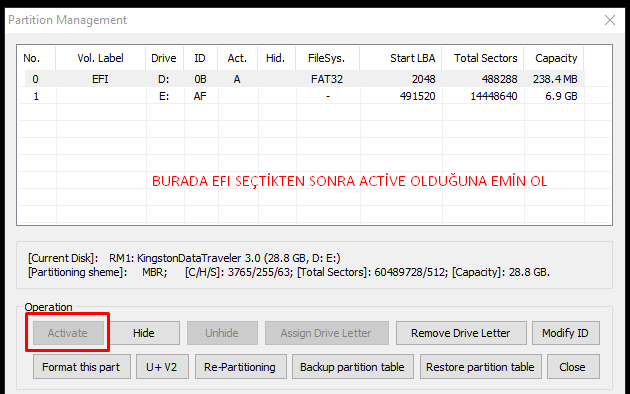Click Total Sectors value 14448640

[x=494, y=96]
